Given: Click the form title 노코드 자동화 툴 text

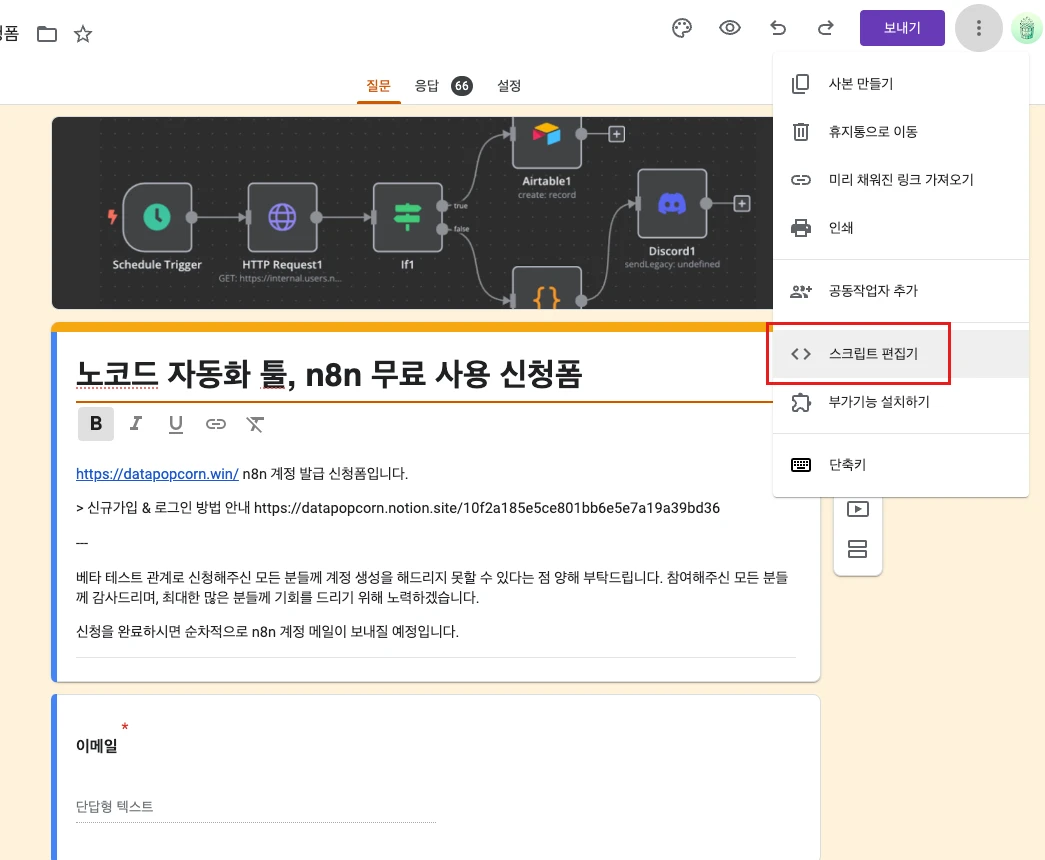Looking at the screenshot, I should click(329, 373).
